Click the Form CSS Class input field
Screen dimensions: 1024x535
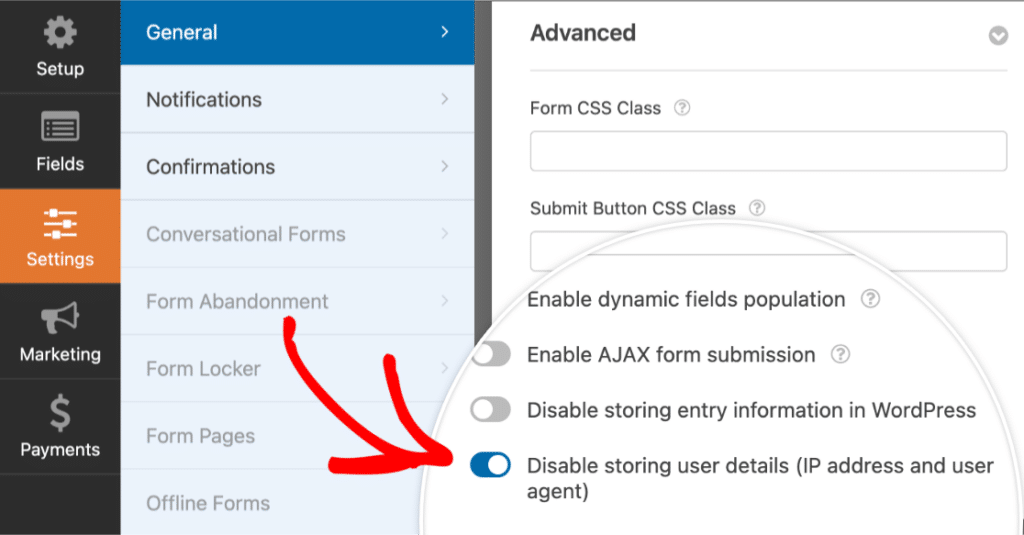pos(767,152)
